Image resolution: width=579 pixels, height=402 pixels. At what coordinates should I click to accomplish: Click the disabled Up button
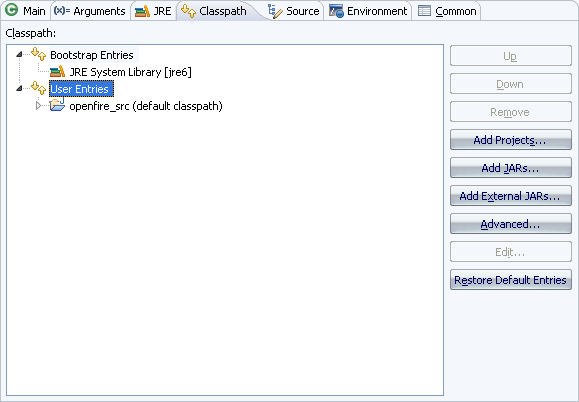[x=511, y=56]
